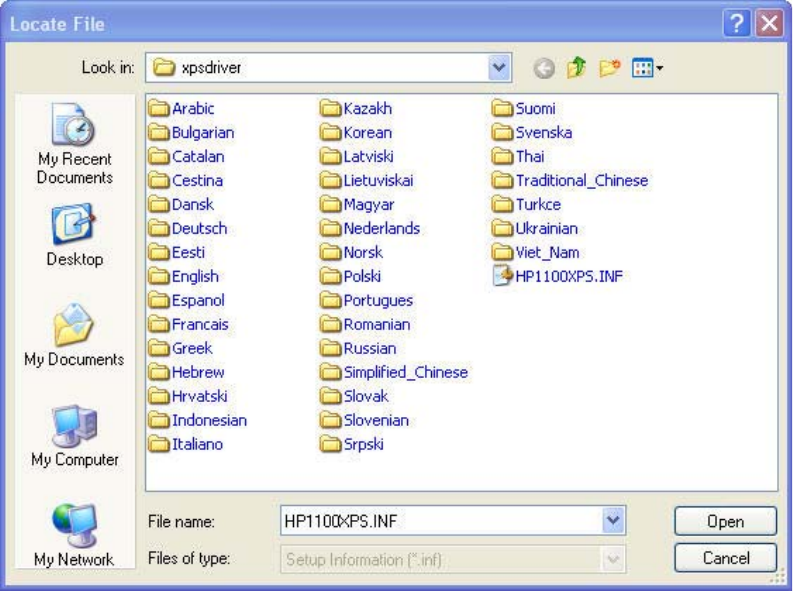Select the Arabic folder

pos(181,108)
